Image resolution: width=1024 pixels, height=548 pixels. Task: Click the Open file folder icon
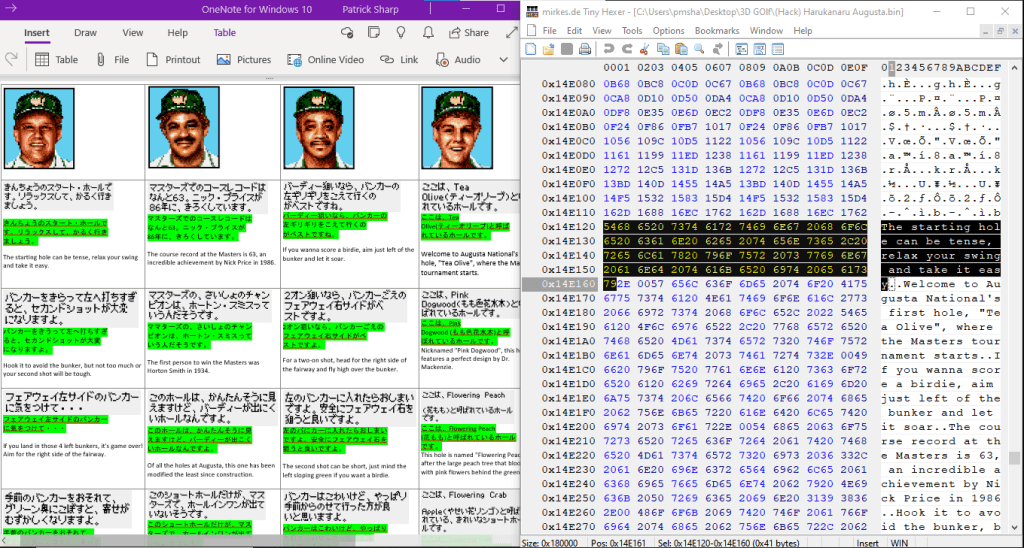click(x=547, y=47)
